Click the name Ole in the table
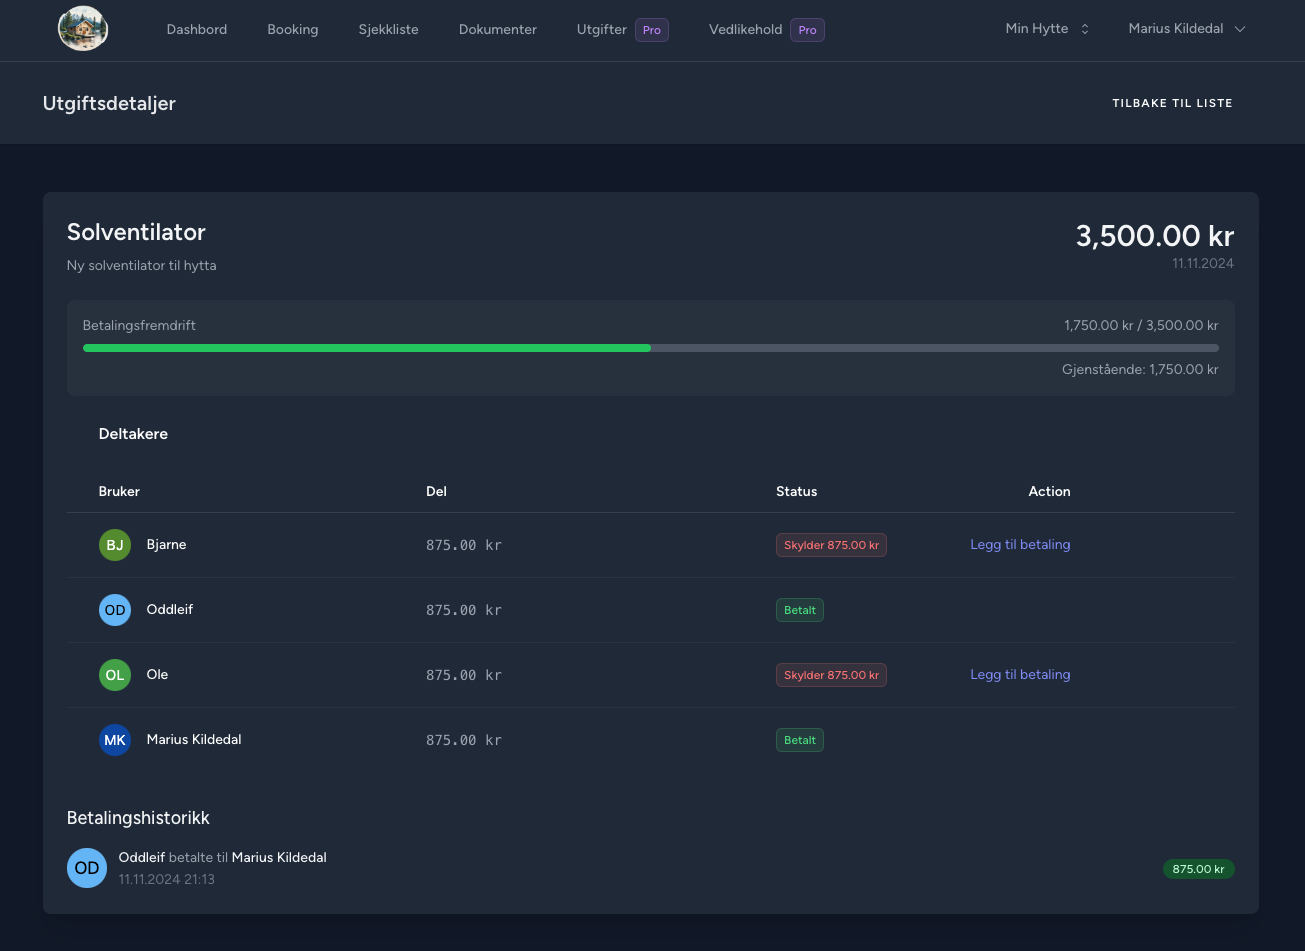 point(157,675)
